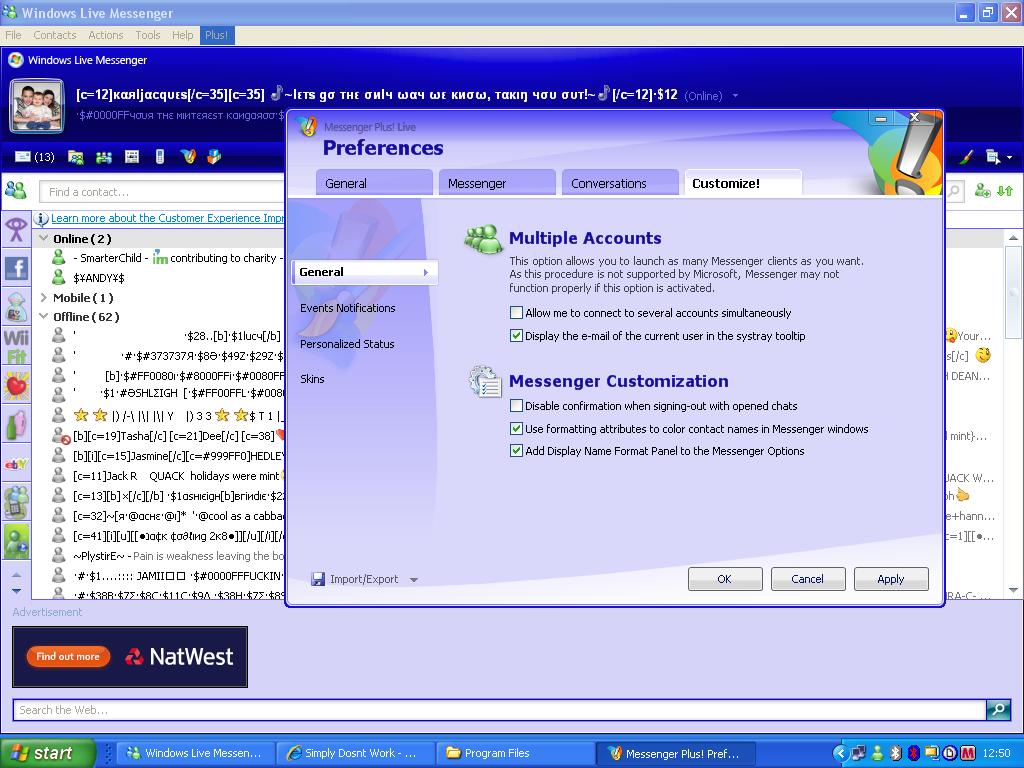1024x768 pixels.
Task: Open the Wii Fit sidebar tab
Action: coord(16,346)
